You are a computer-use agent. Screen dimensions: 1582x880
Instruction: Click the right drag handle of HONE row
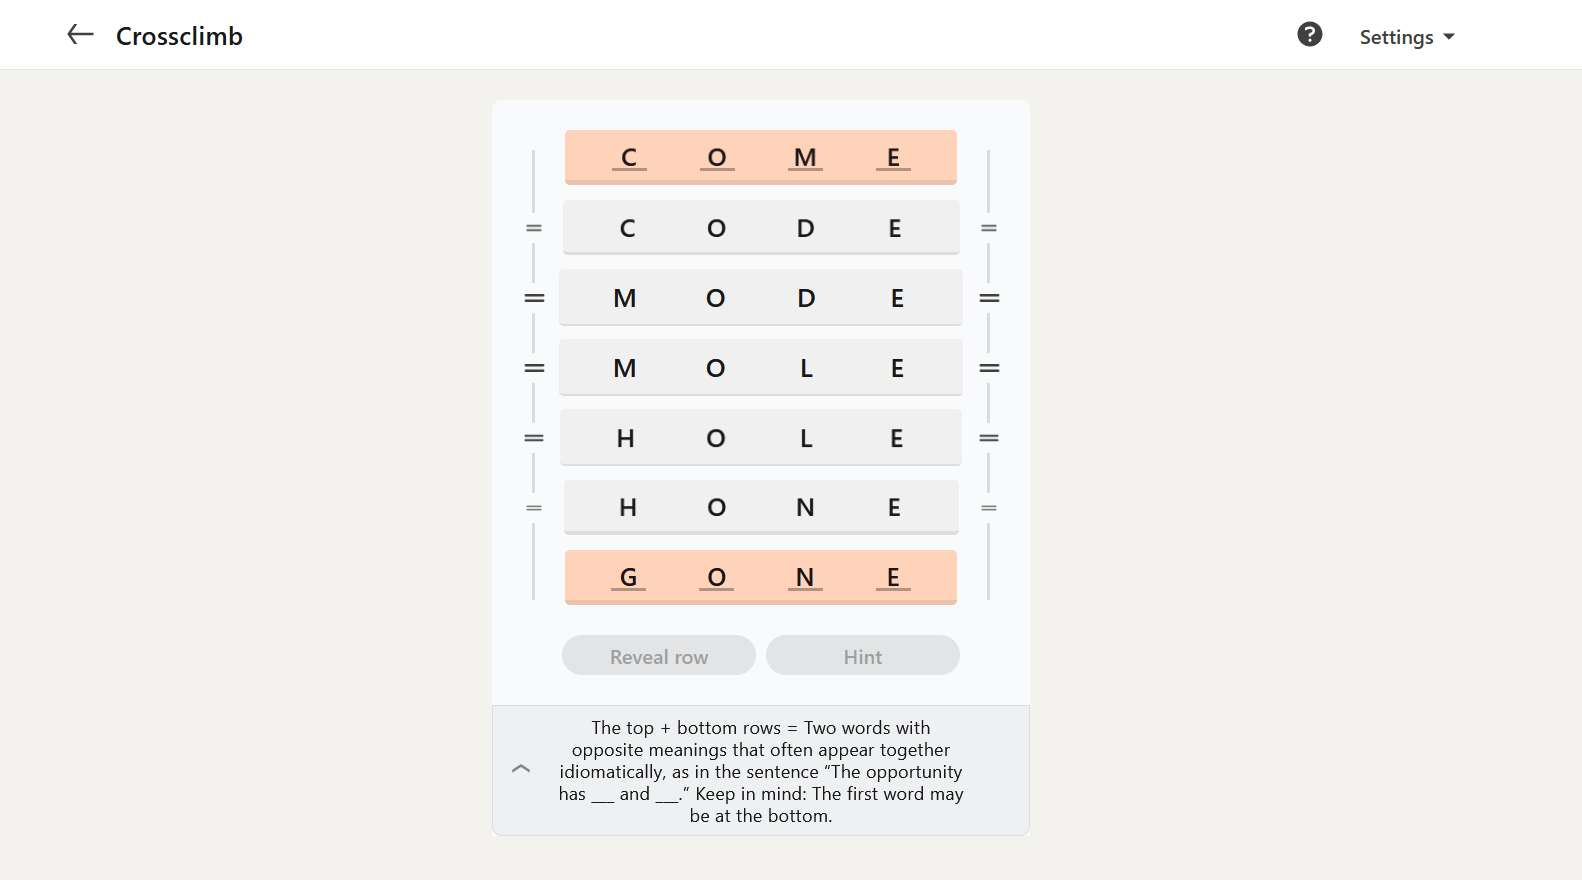point(989,508)
